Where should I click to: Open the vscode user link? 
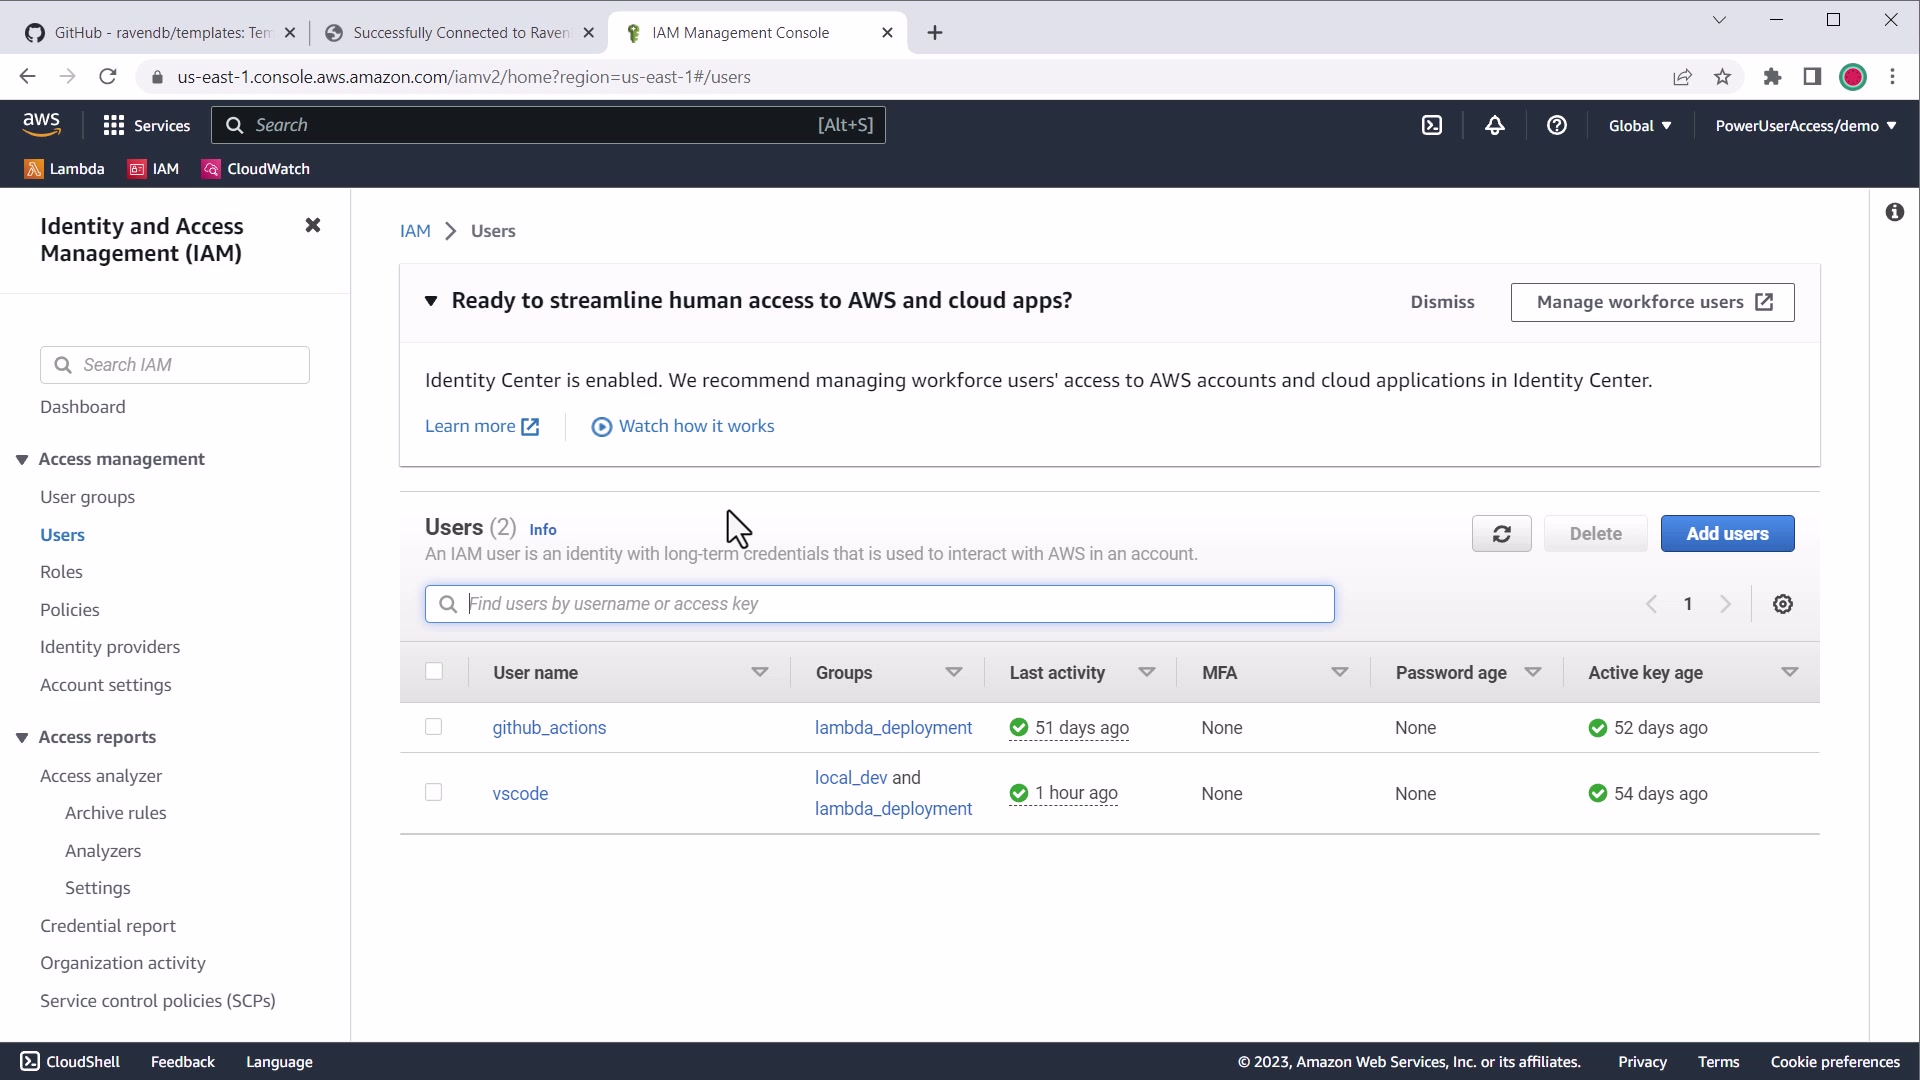pos(520,794)
